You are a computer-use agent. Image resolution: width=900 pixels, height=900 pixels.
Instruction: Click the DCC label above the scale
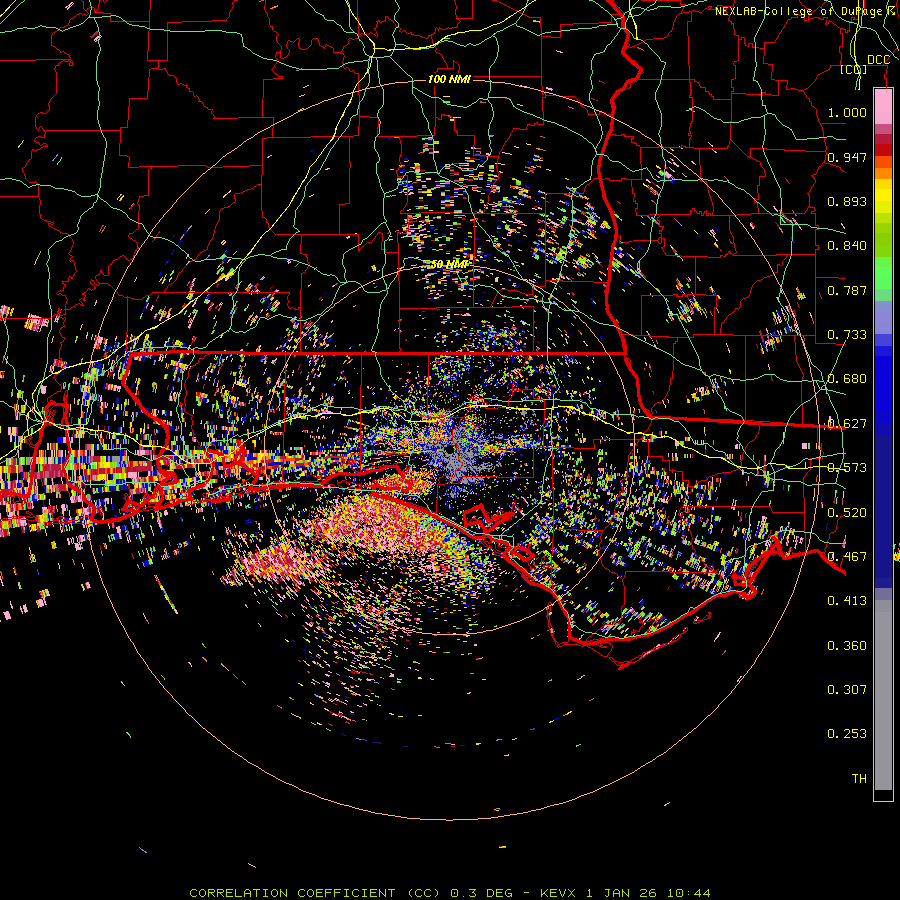(878, 60)
